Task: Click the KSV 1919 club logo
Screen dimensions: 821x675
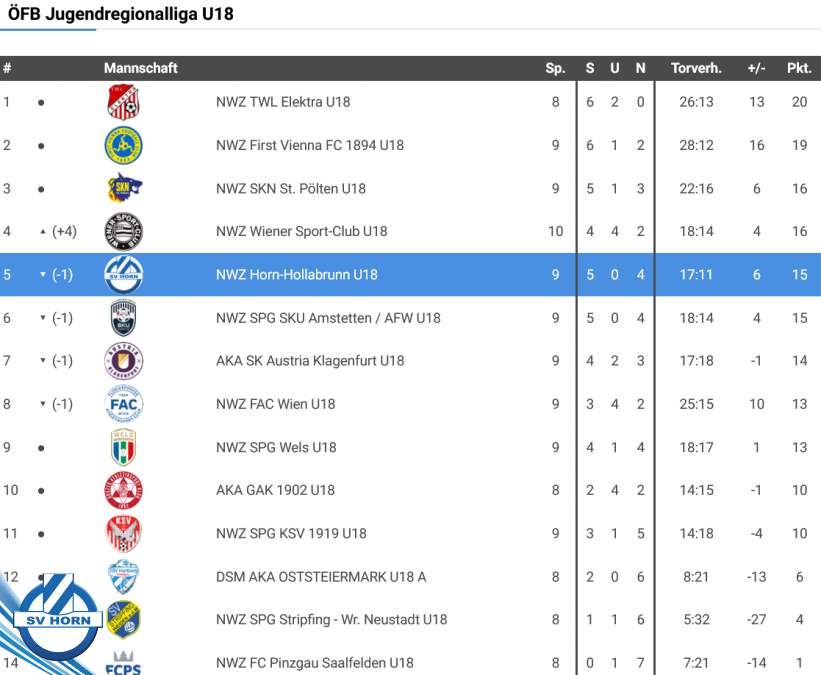Action: tap(124, 533)
